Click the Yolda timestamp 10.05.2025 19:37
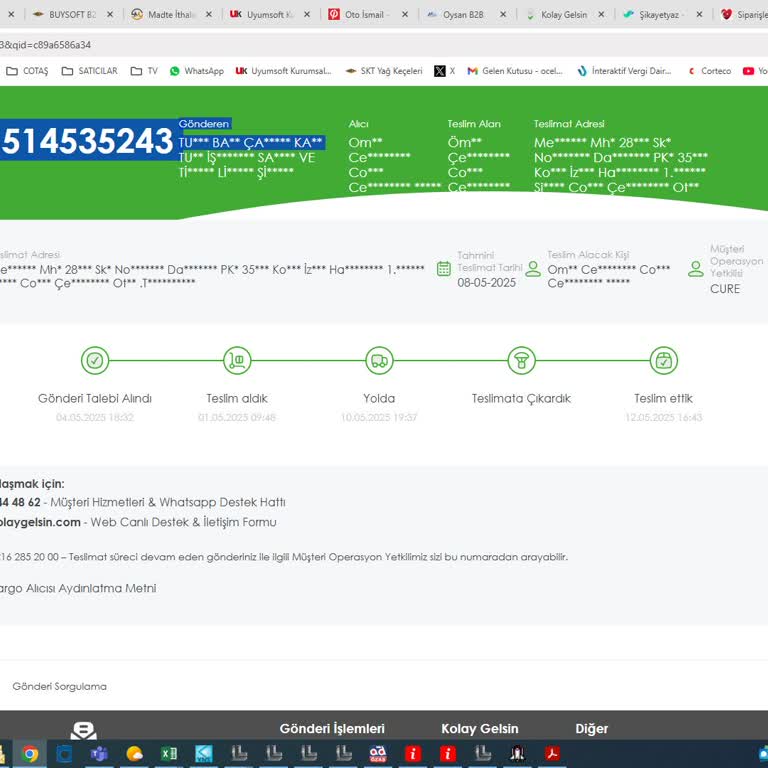The image size is (768, 768). pyautogui.click(x=379, y=417)
